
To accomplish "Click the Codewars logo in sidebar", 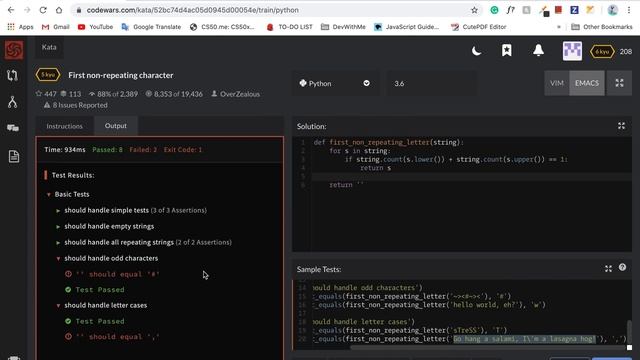I will point(14,50).
